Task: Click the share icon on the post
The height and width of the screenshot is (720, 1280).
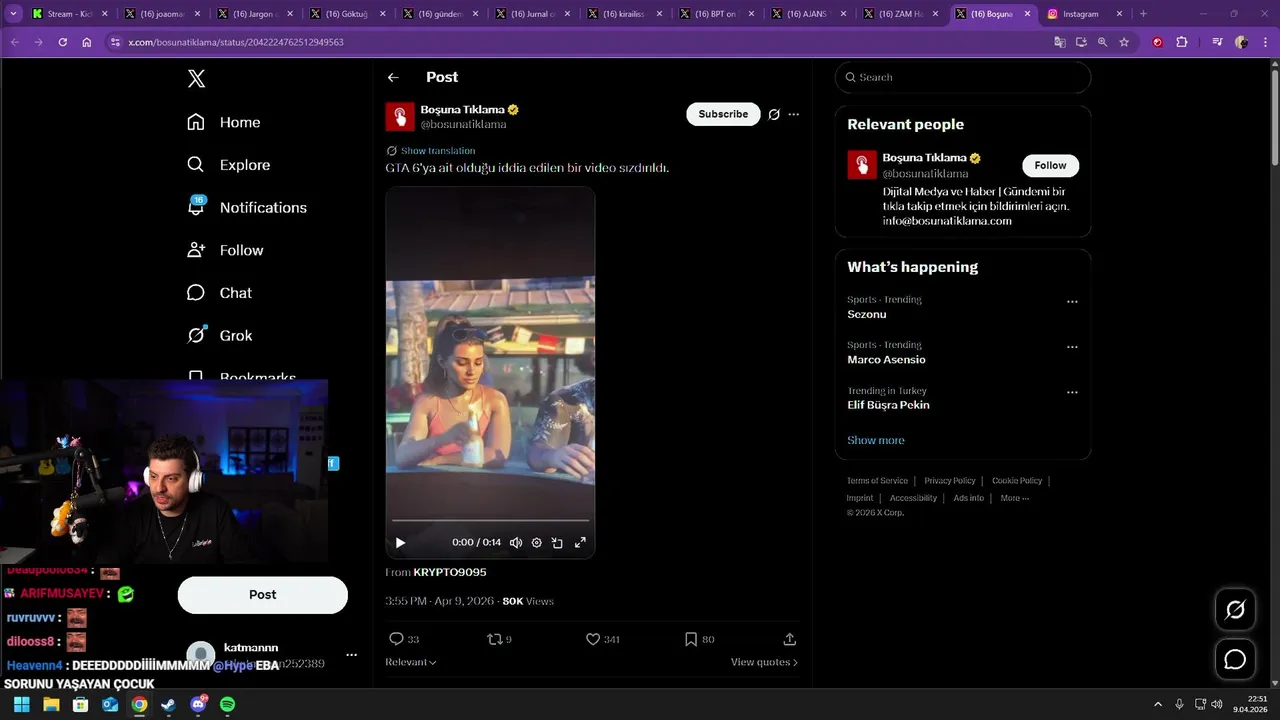Action: (789, 639)
